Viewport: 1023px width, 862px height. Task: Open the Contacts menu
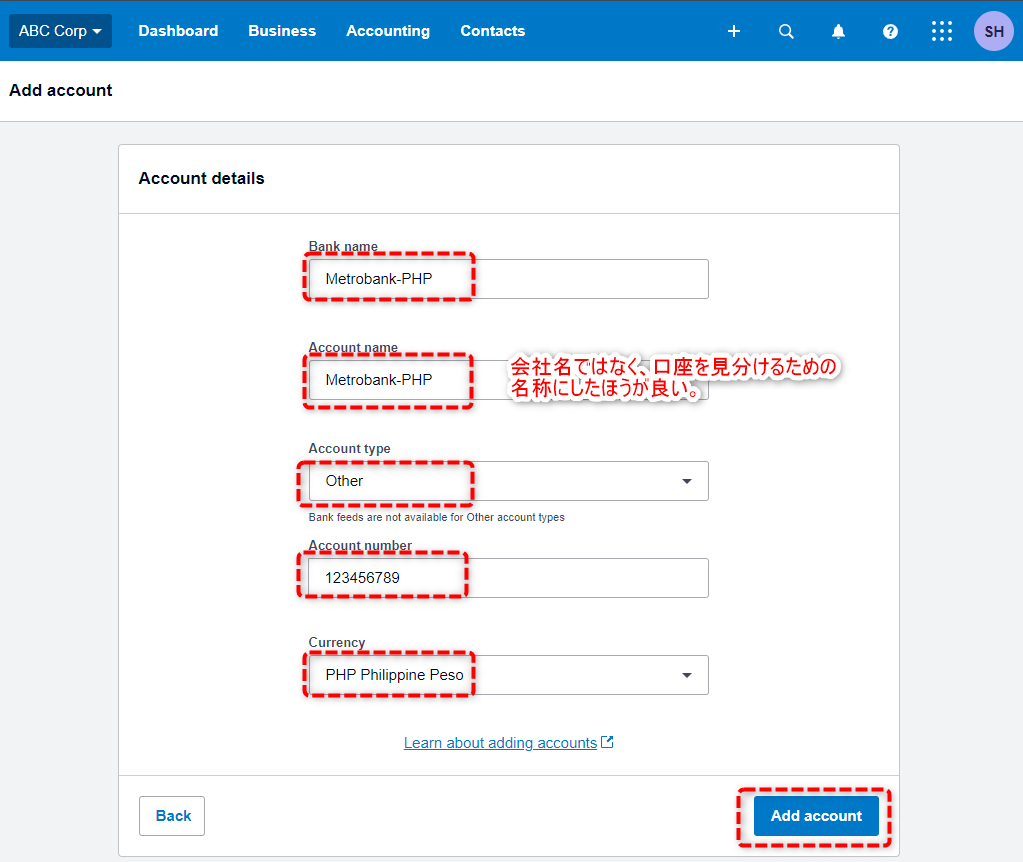[x=493, y=31]
